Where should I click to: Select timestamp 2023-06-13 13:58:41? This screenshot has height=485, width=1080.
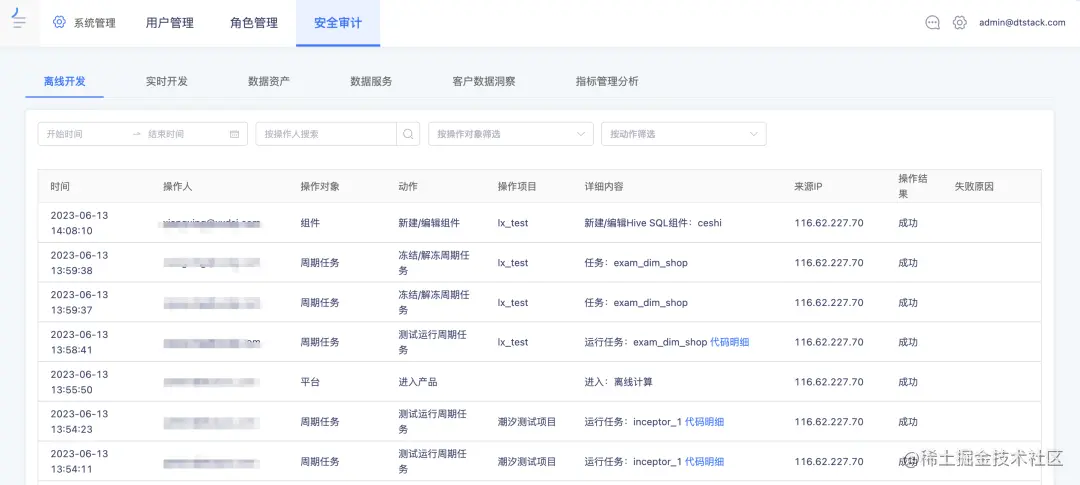coord(79,342)
